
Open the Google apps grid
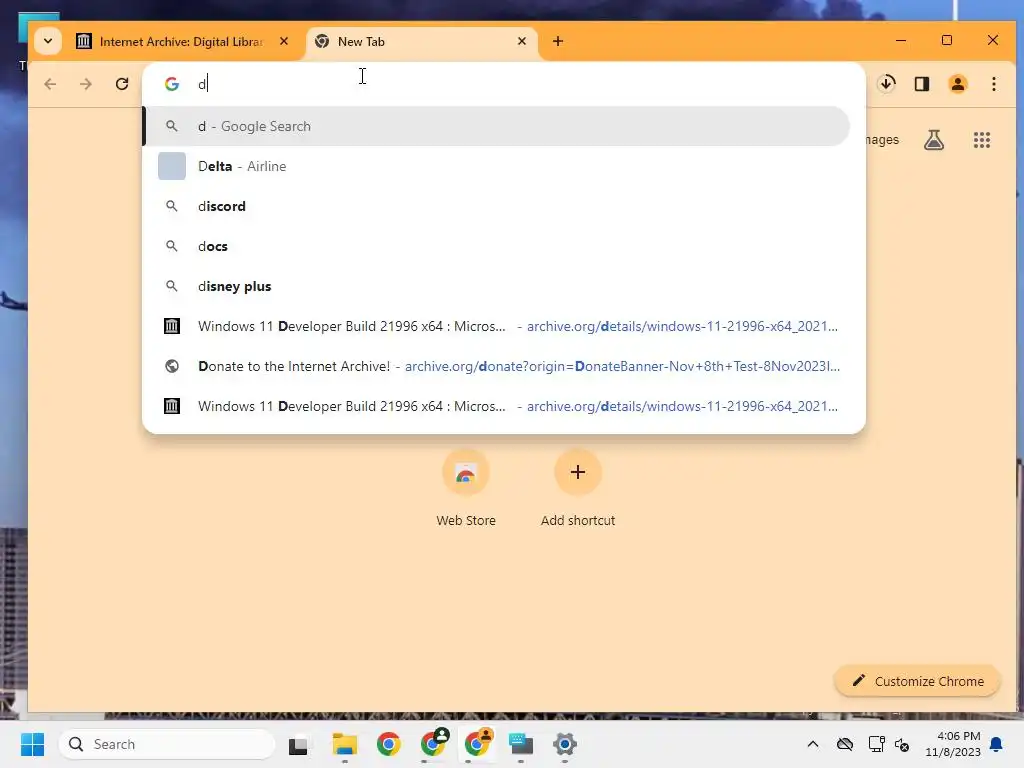point(982,140)
